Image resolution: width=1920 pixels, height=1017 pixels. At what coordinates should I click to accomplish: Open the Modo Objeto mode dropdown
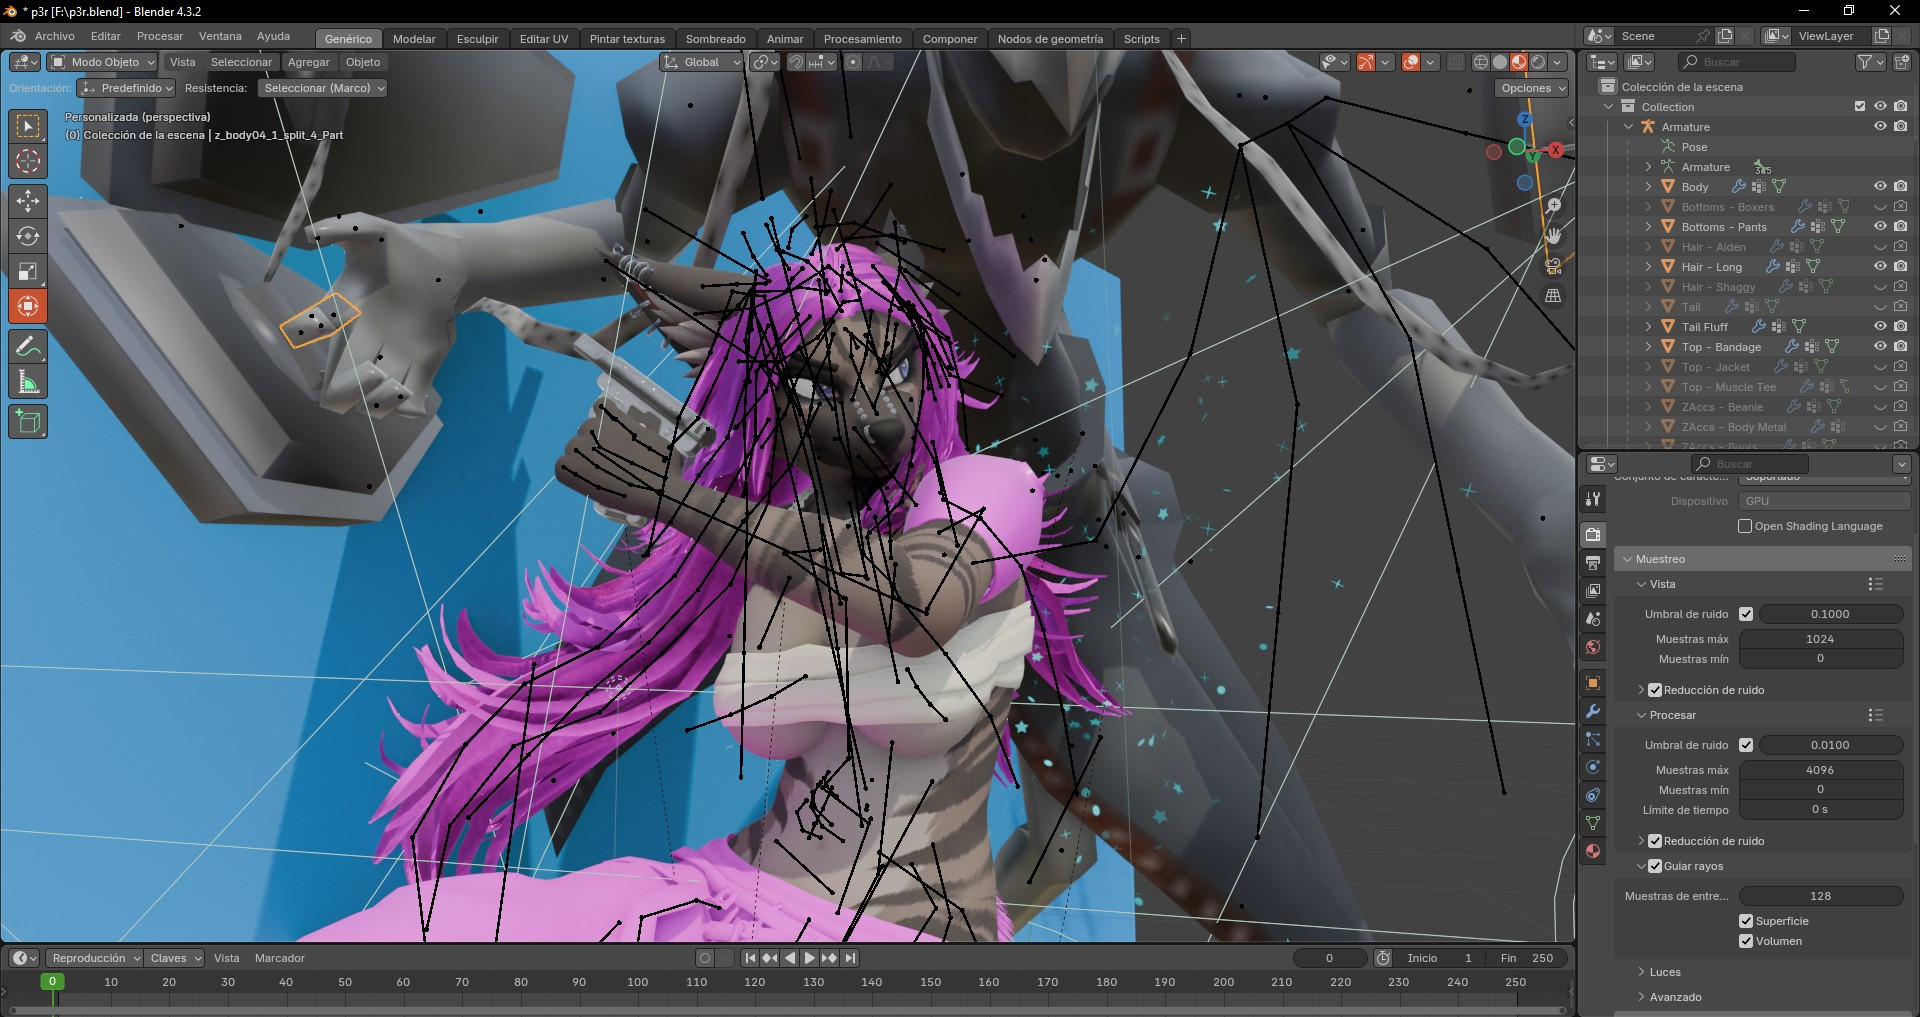tap(103, 62)
